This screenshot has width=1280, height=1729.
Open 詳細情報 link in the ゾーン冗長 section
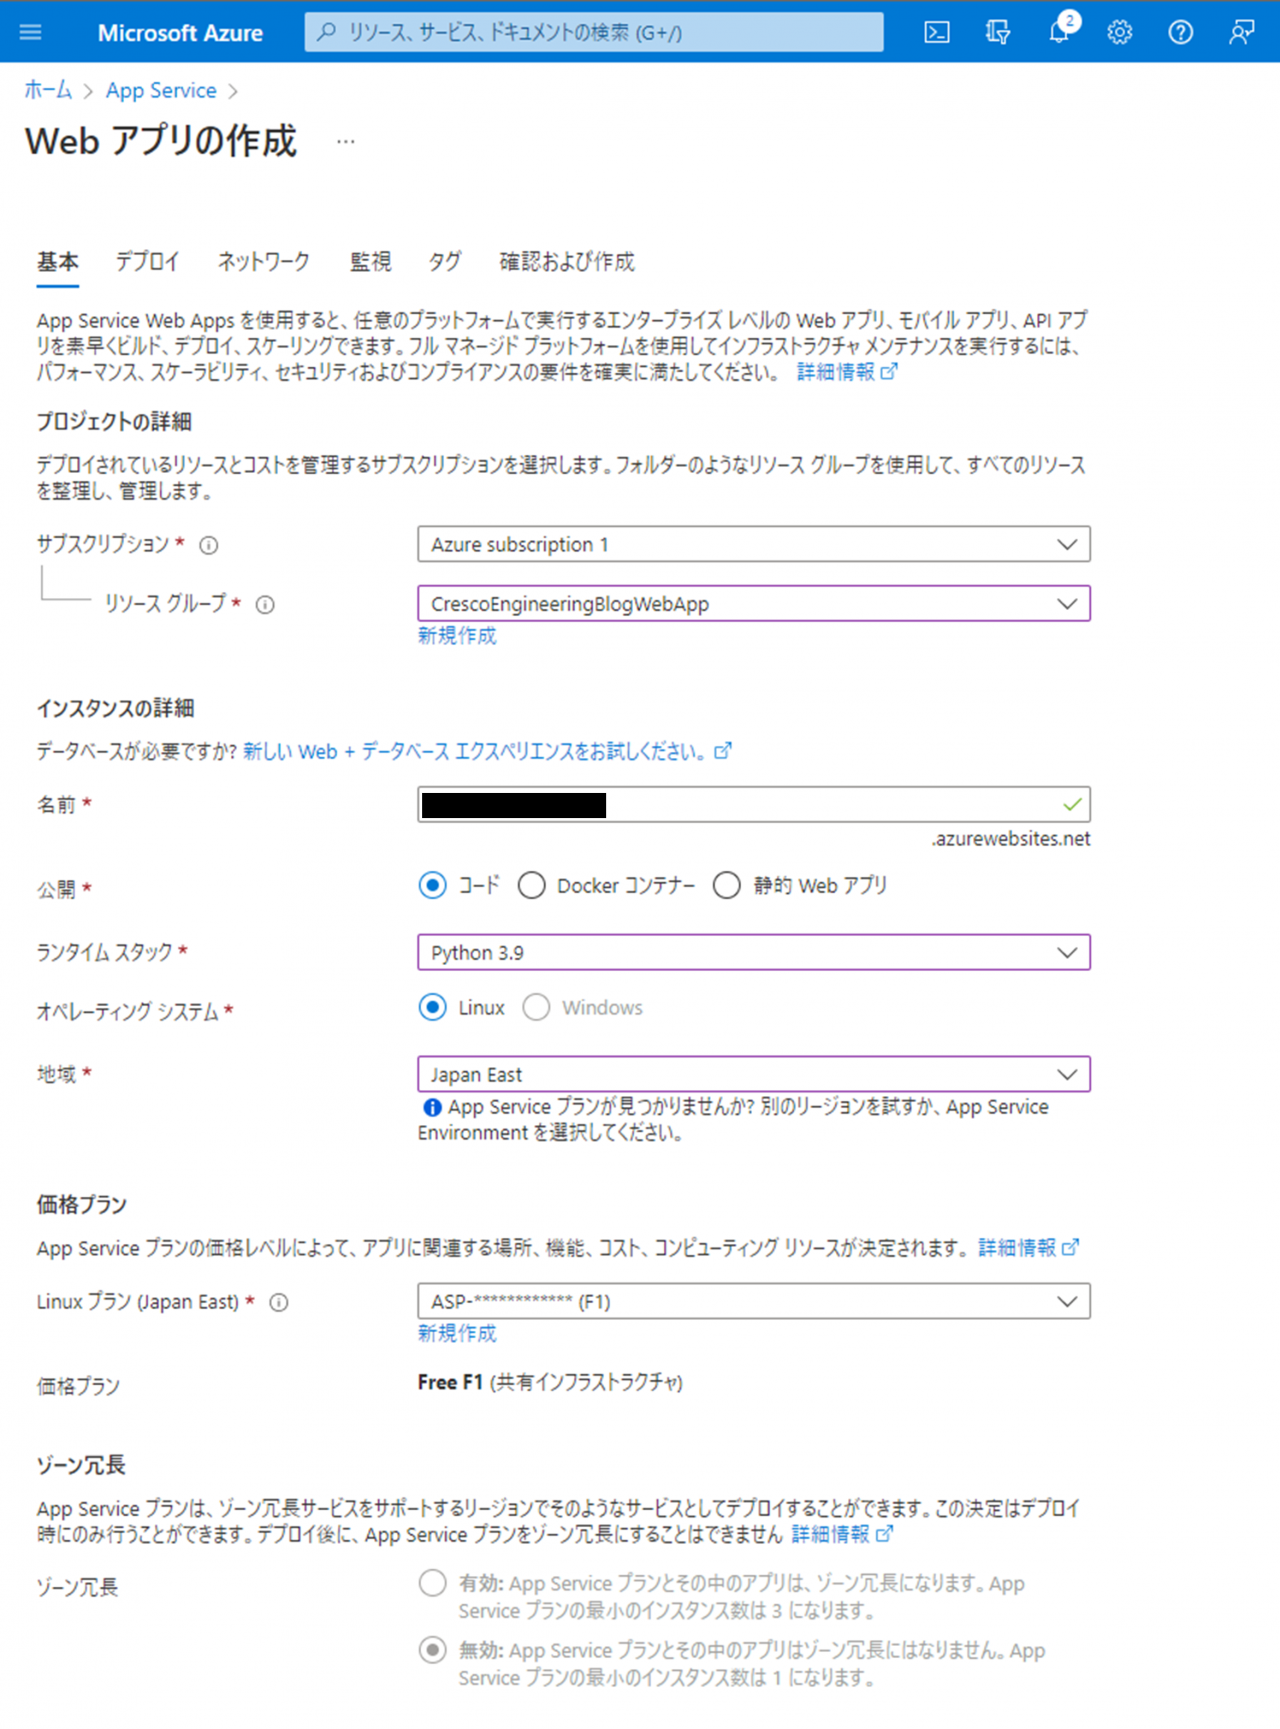[830, 1534]
